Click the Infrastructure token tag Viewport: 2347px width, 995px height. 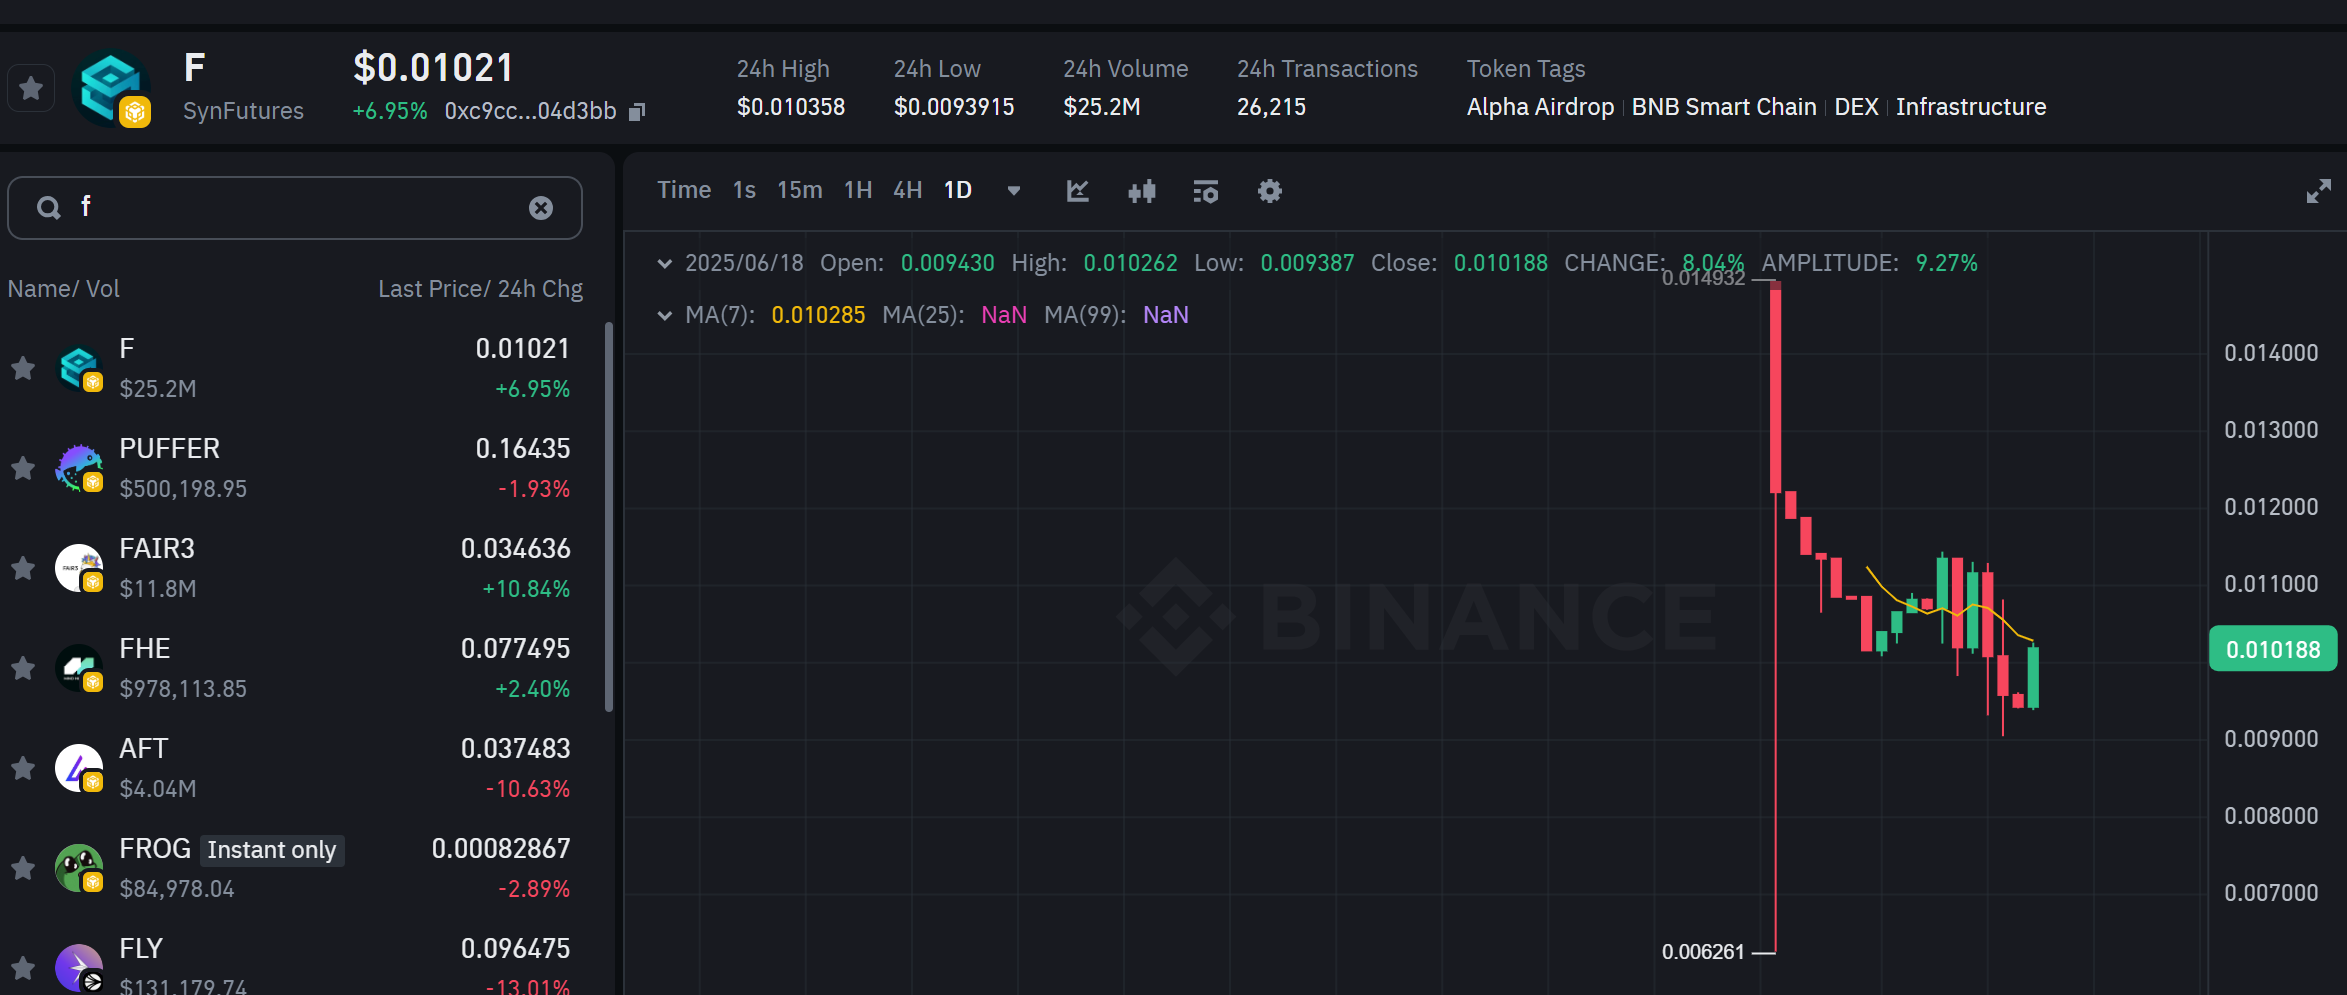[1971, 107]
